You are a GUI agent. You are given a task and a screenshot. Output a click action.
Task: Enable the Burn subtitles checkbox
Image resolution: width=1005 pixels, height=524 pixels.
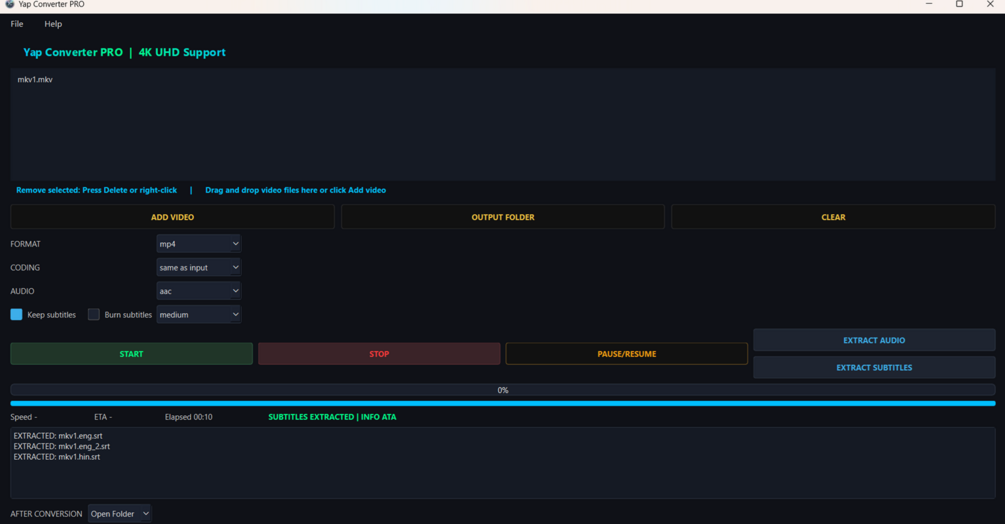pos(94,315)
